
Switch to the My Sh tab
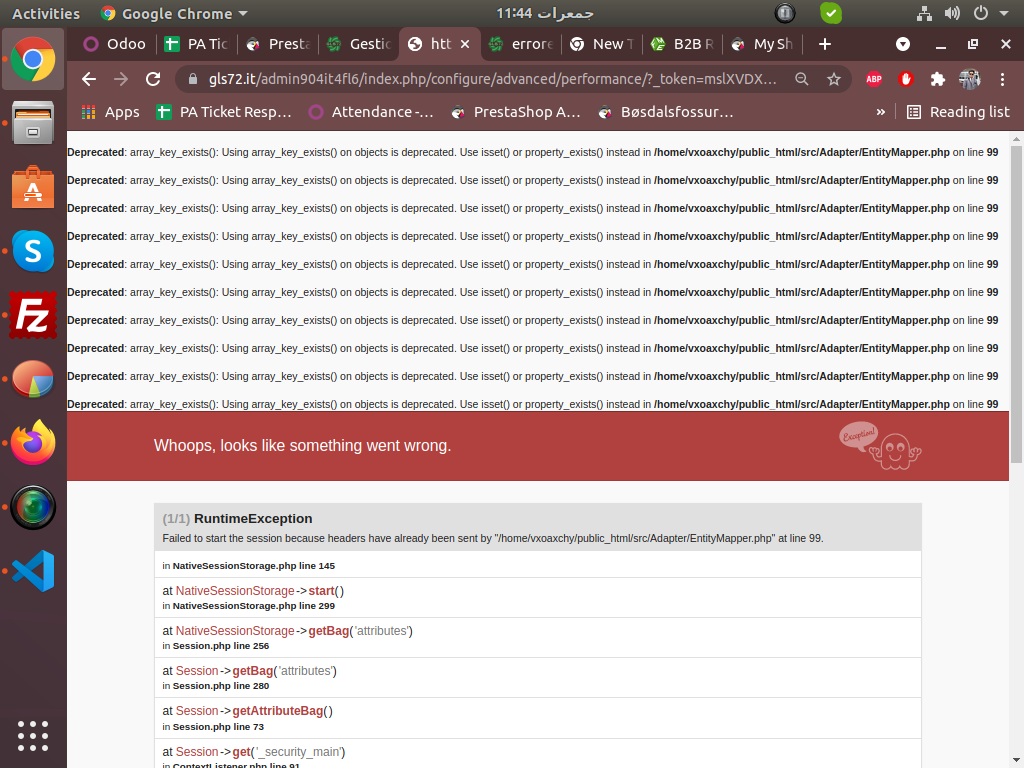coord(761,44)
